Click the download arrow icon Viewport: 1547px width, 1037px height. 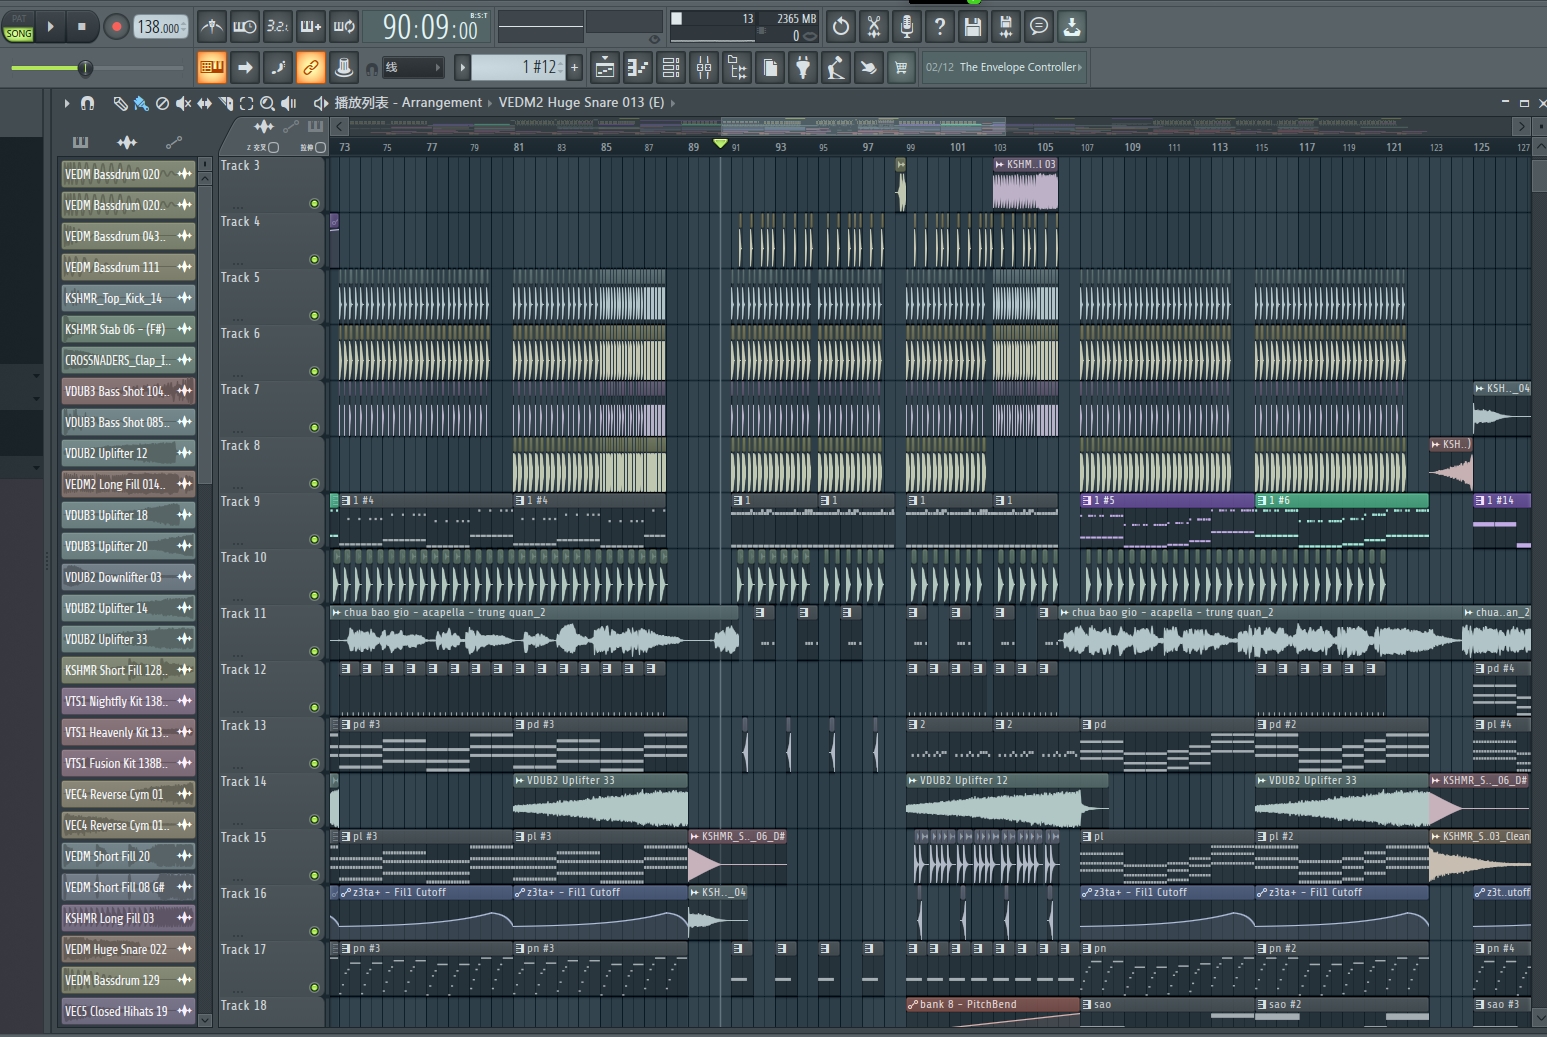pyautogui.click(x=1072, y=27)
